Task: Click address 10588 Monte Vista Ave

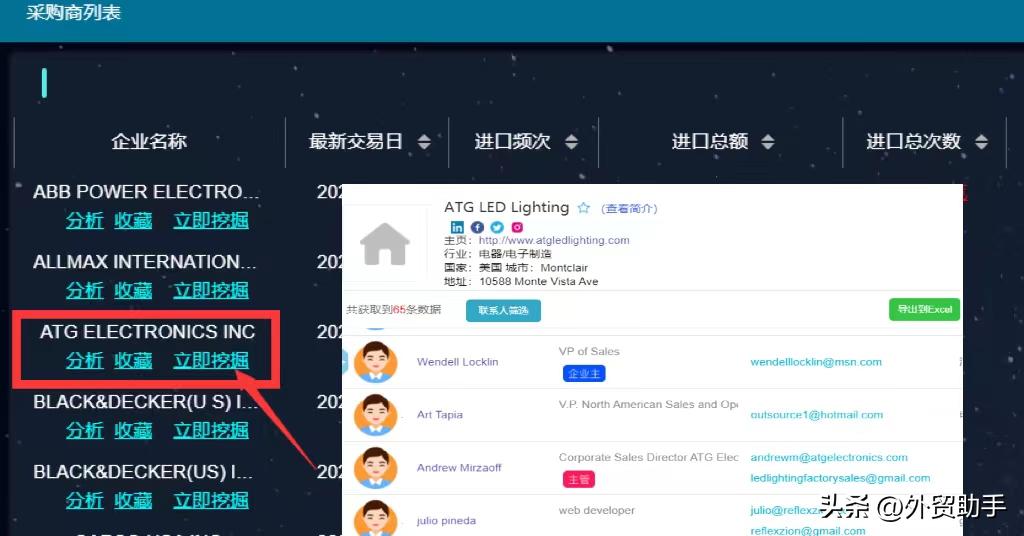Action: tap(539, 281)
